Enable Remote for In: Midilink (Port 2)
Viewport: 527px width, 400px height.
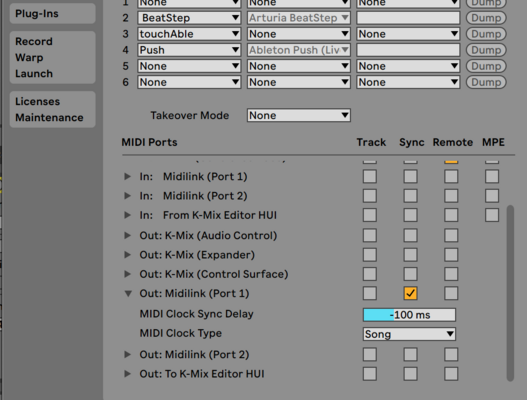click(451, 196)
